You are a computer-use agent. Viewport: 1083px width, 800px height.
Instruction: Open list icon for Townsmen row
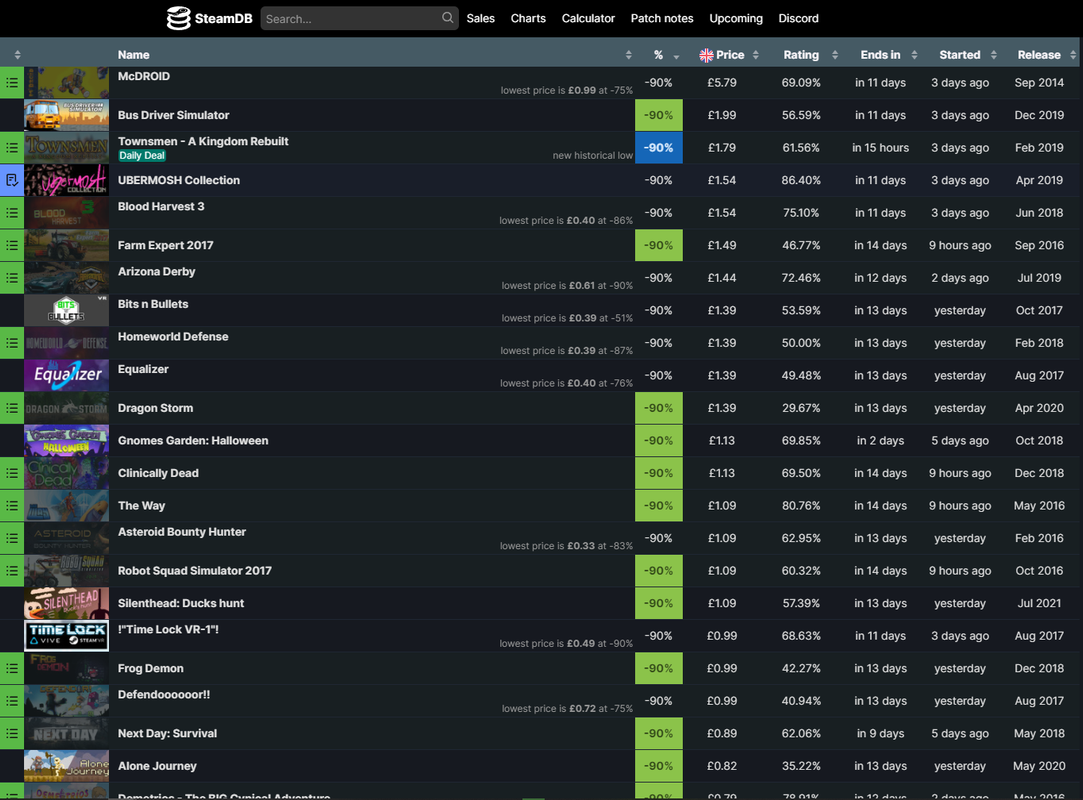click(x=12, y=148)
